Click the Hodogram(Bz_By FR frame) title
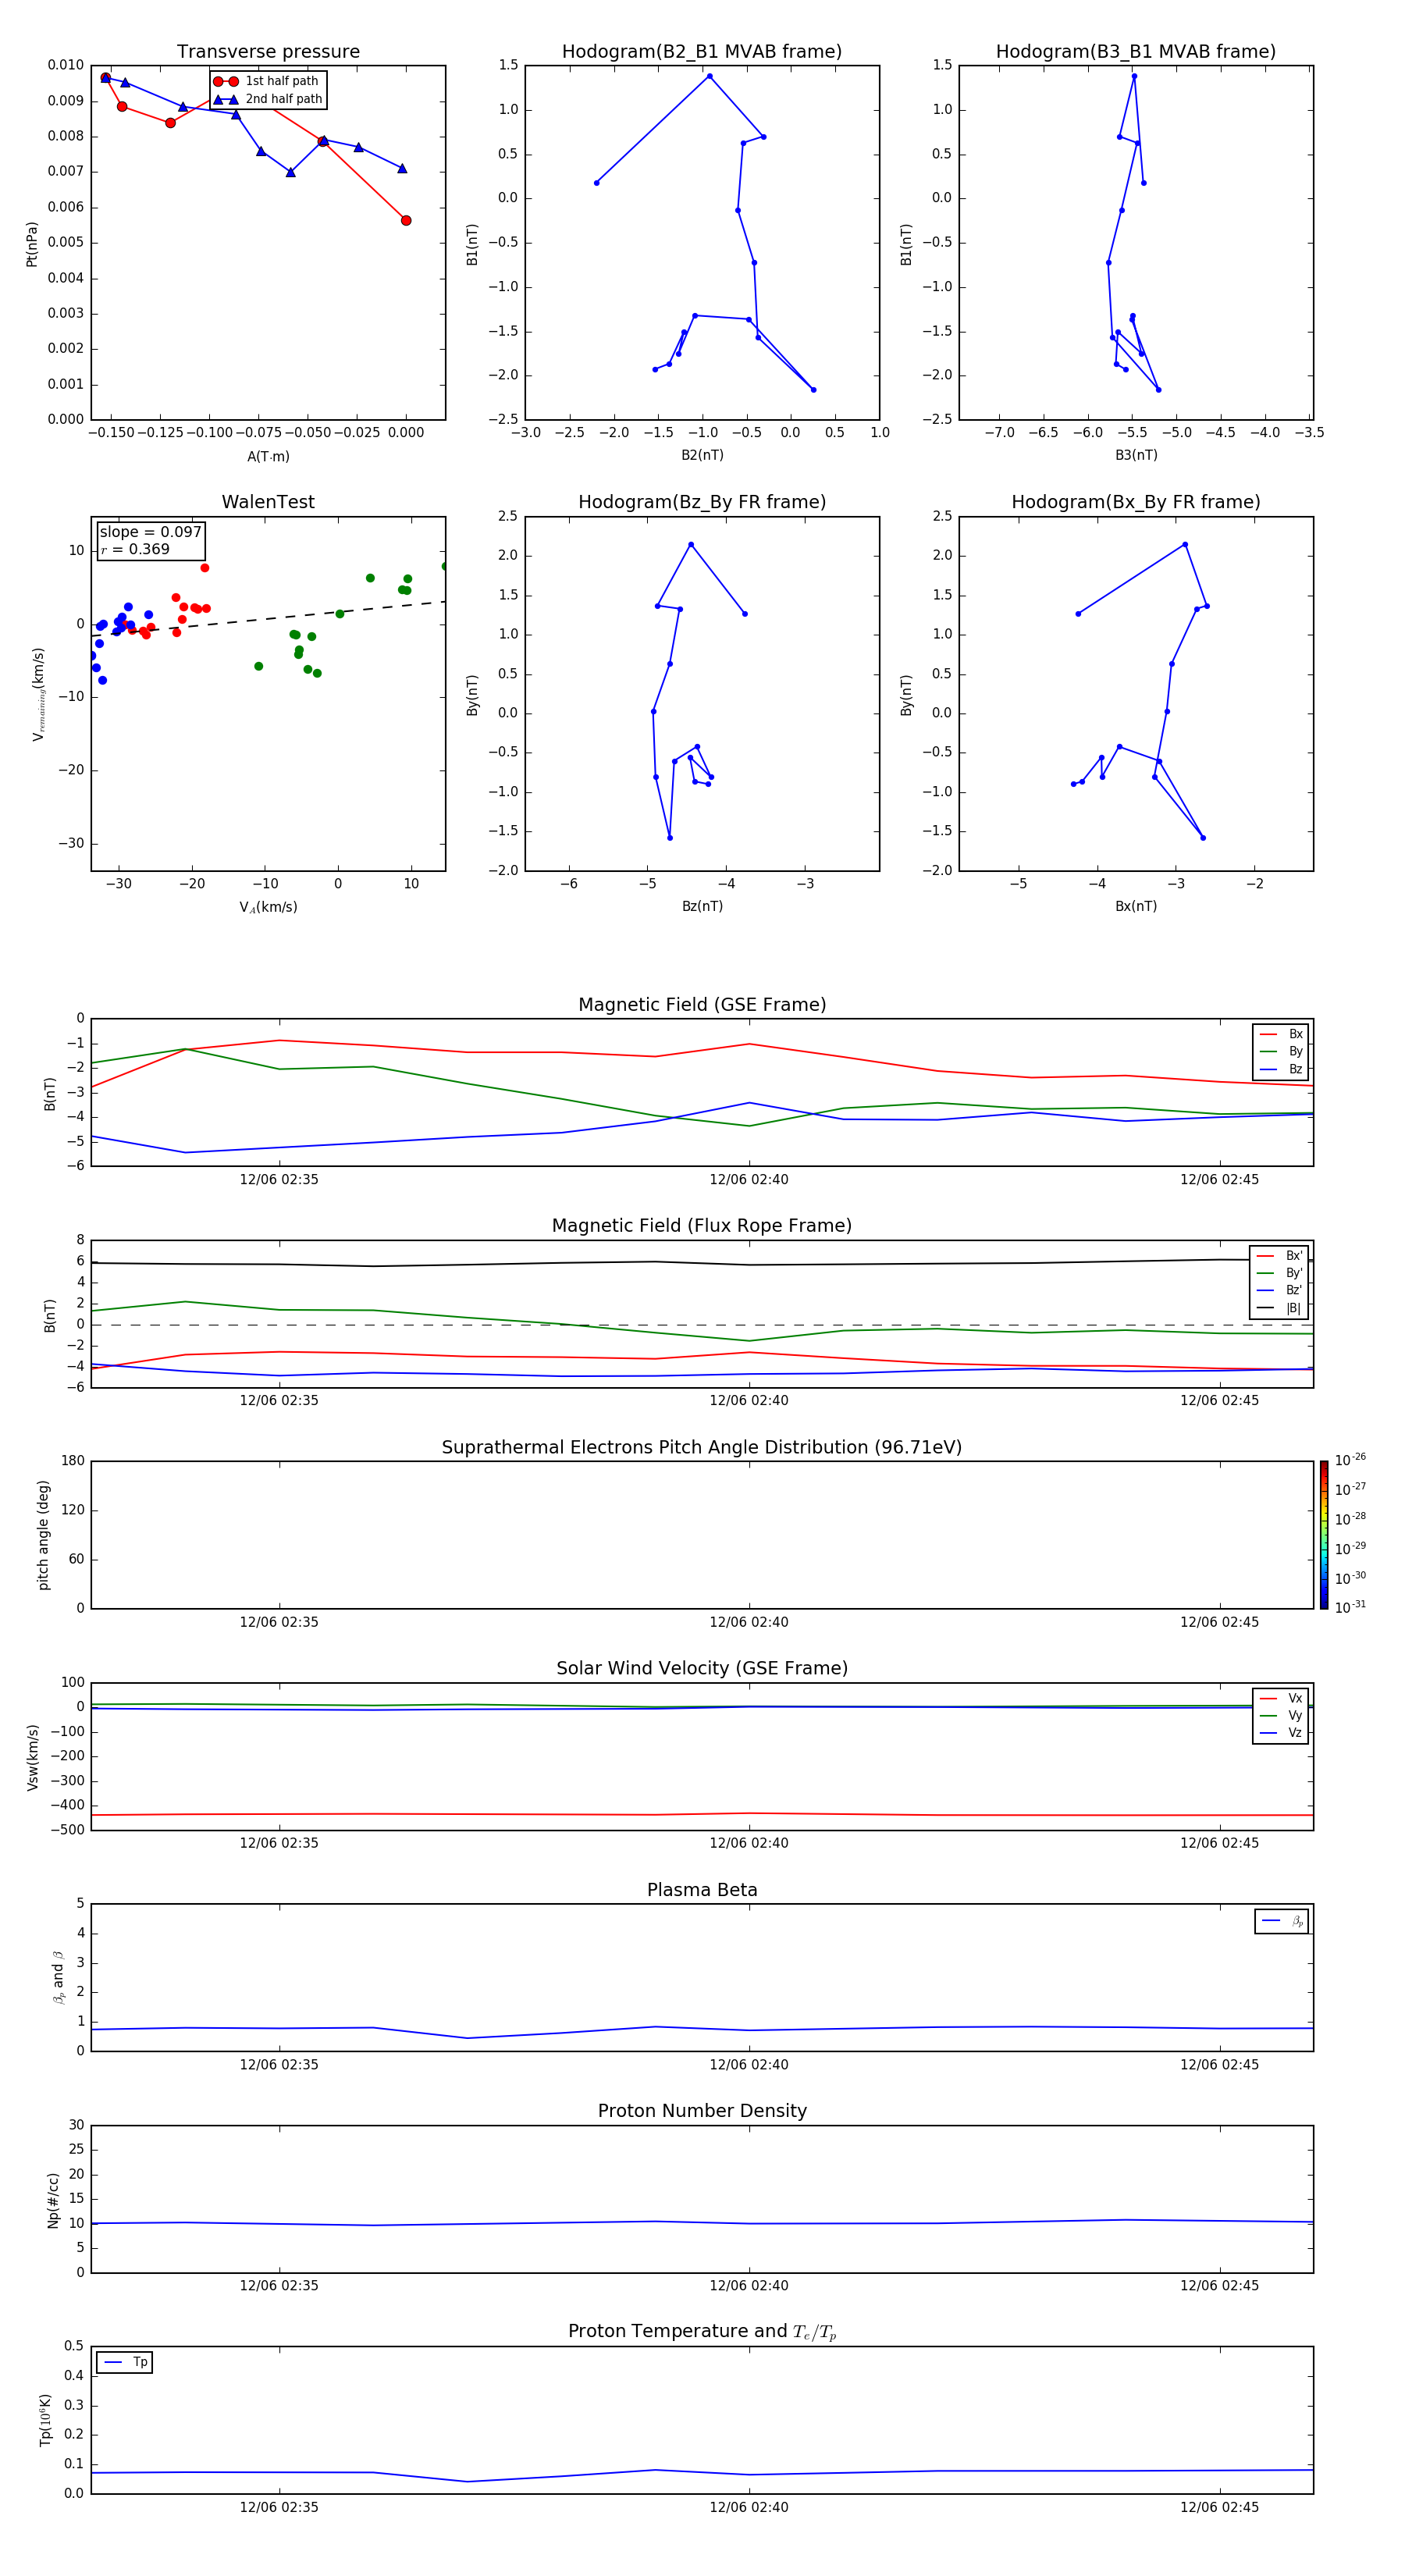This screenshot has width=1405, height=2576. tap(701, 502)
